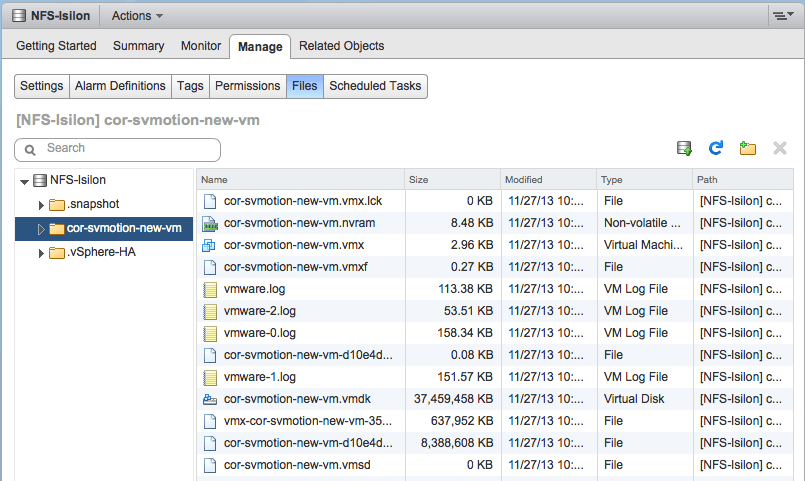The width and height of the screenshot is (805, 481).
Task: Click into the file Search field
Action: (118, 149)
